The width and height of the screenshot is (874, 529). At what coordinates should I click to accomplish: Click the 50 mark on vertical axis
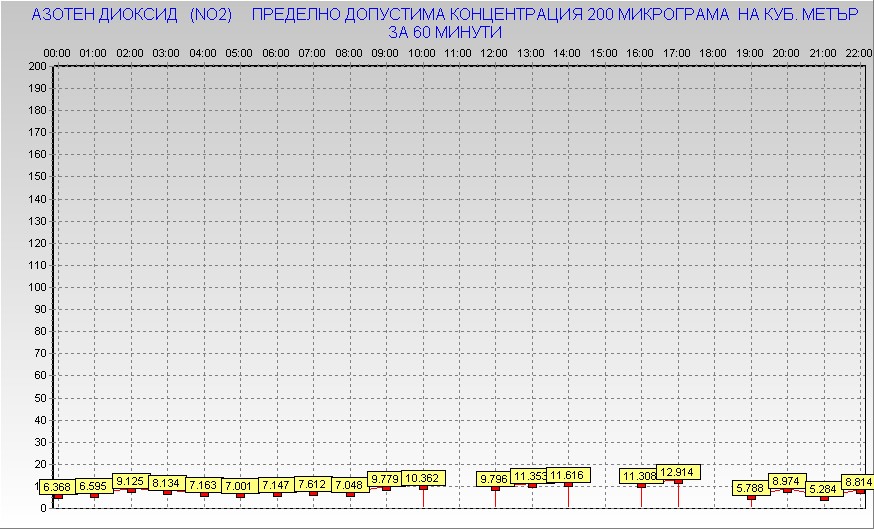pyautogui.click(x=40, y=397)
